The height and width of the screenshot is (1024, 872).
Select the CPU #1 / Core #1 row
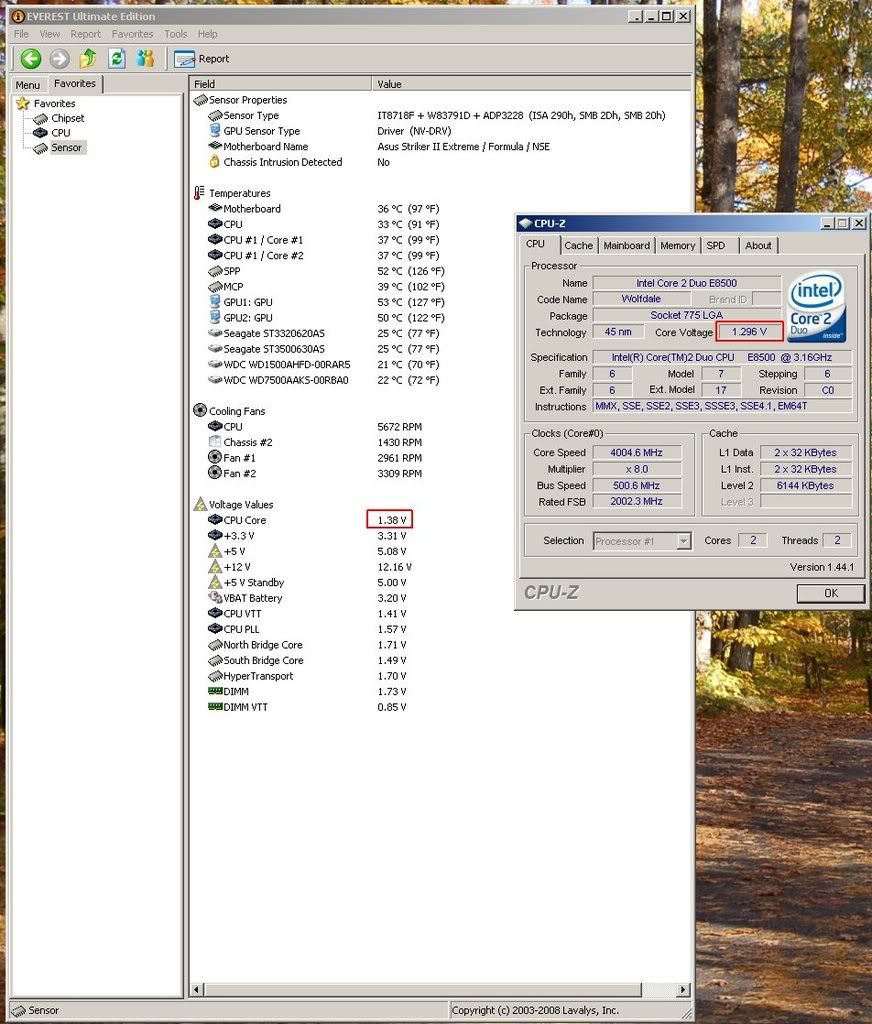point(441,240)
